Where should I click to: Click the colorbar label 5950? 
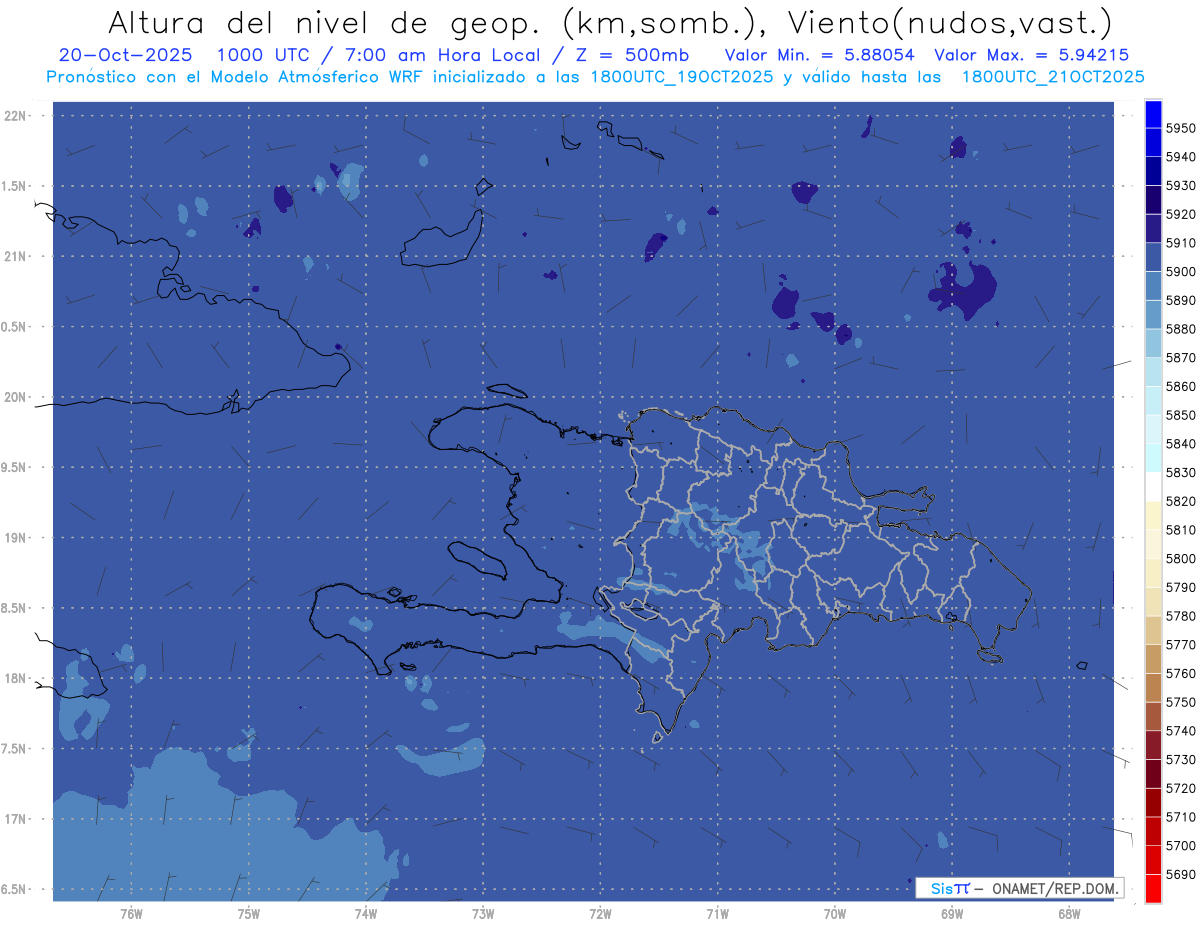1180,128
